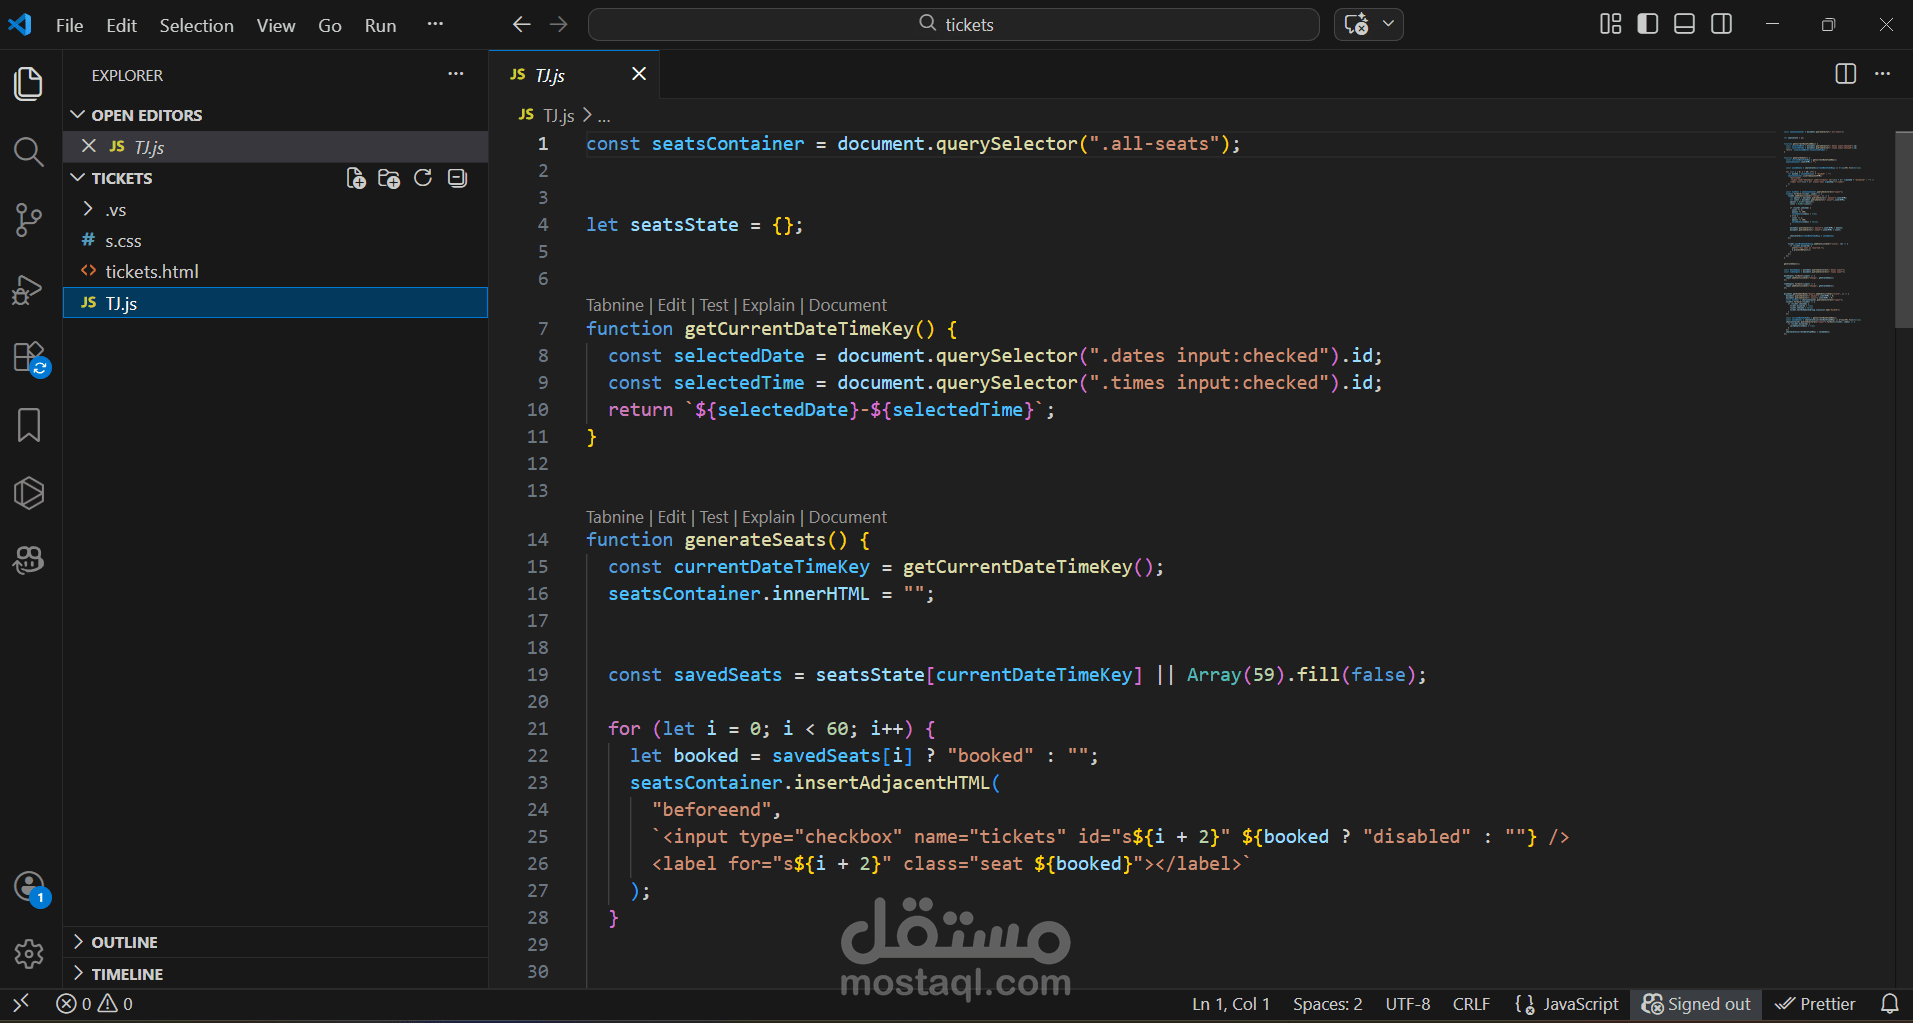Refresh the TICKETS explorer

pos(423,178)
